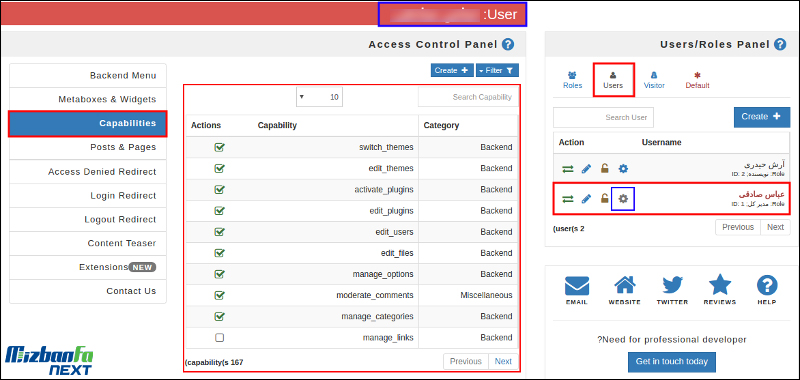Click lock icon for عباس صادقی

605,199
